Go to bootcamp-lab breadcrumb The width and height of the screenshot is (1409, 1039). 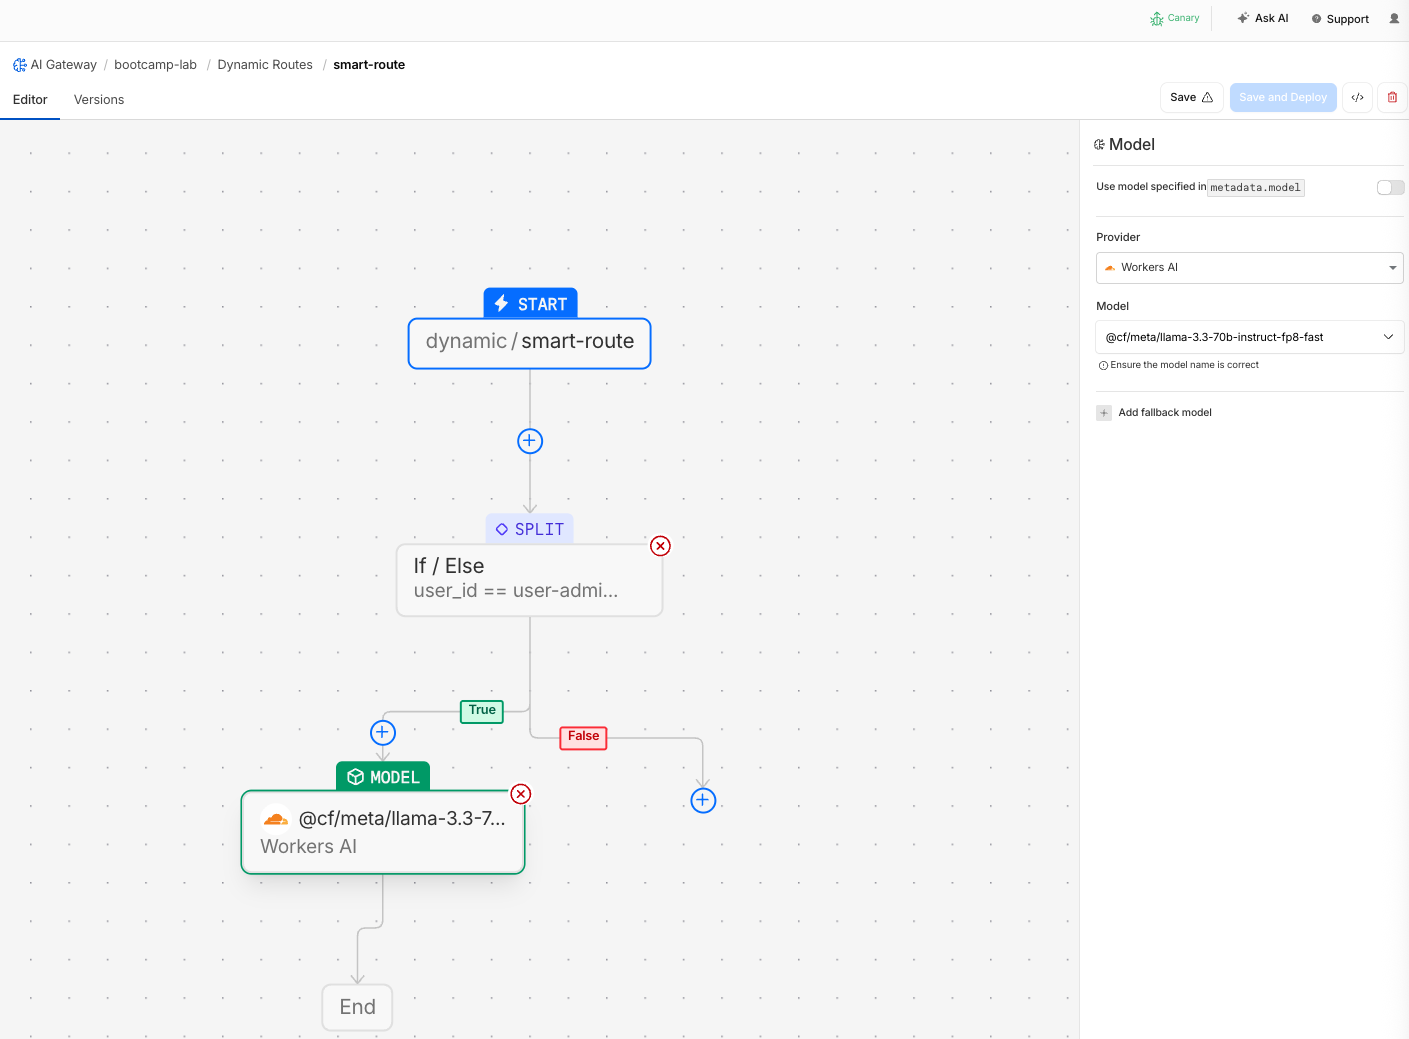point(155,65)
